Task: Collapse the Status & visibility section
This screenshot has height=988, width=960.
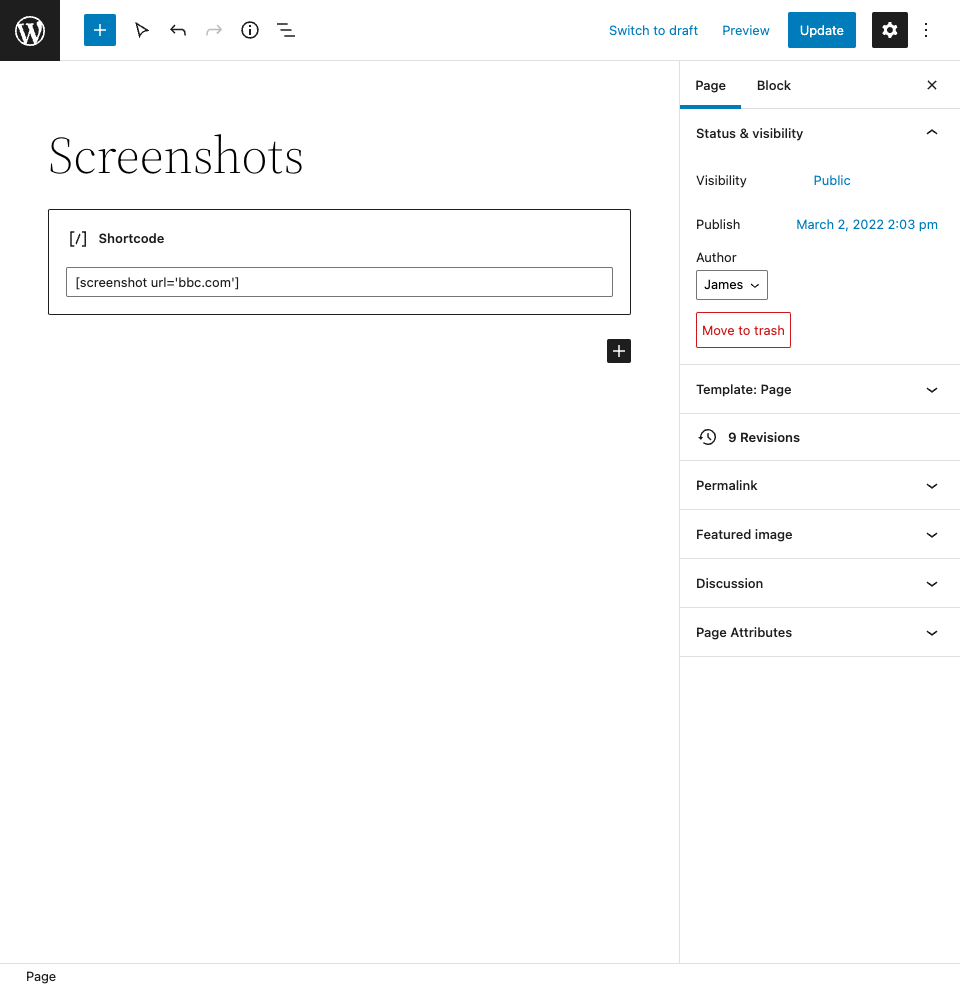Action: click(x=932, y=133)
